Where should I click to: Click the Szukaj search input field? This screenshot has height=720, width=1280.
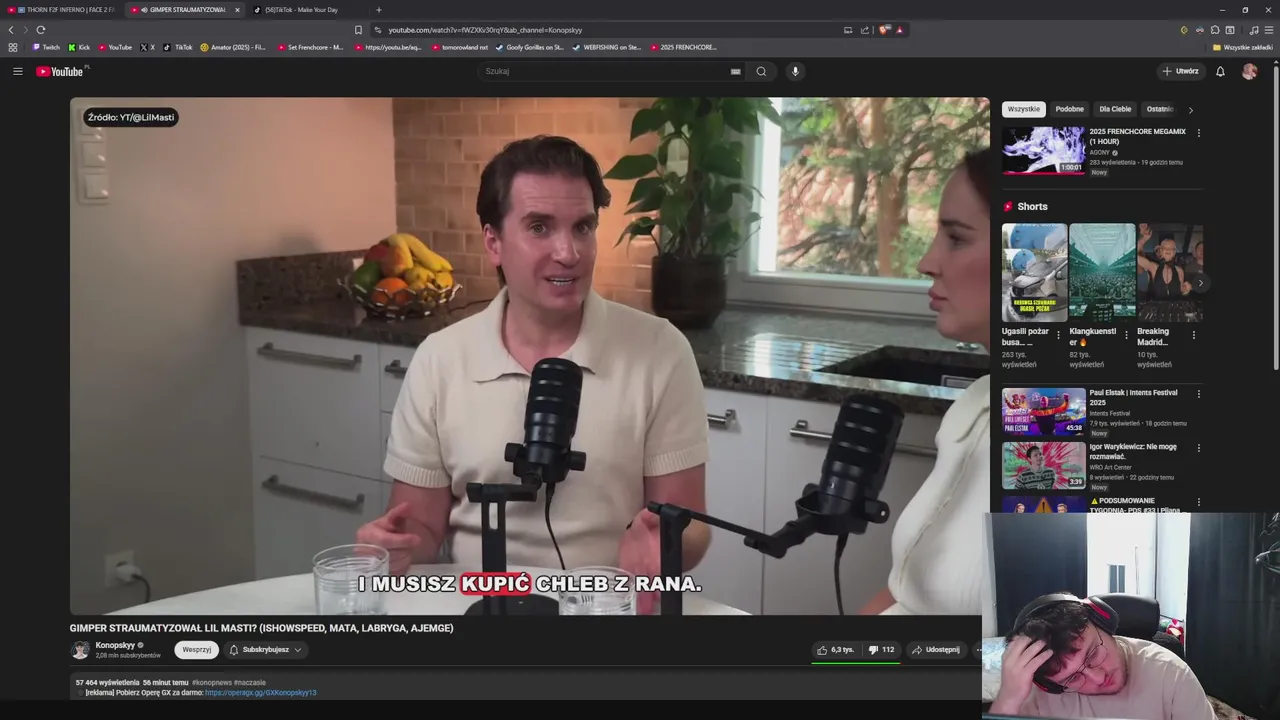[605, 71]
